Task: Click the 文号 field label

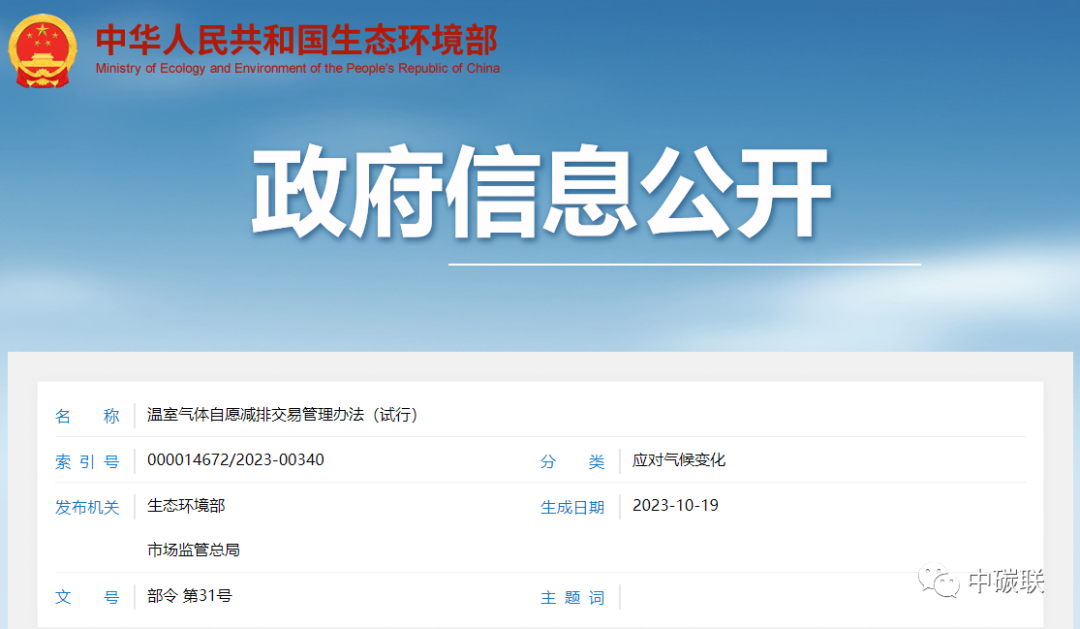Action: [x=87, y=597]
